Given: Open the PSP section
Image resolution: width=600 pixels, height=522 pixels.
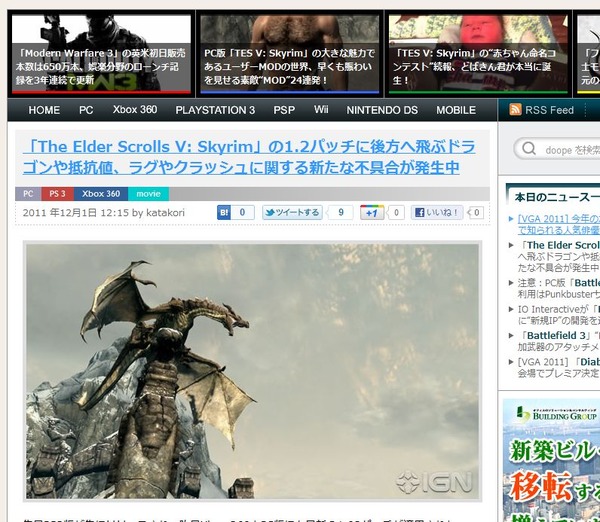Looking at the screenshot, I should (284, 110).
